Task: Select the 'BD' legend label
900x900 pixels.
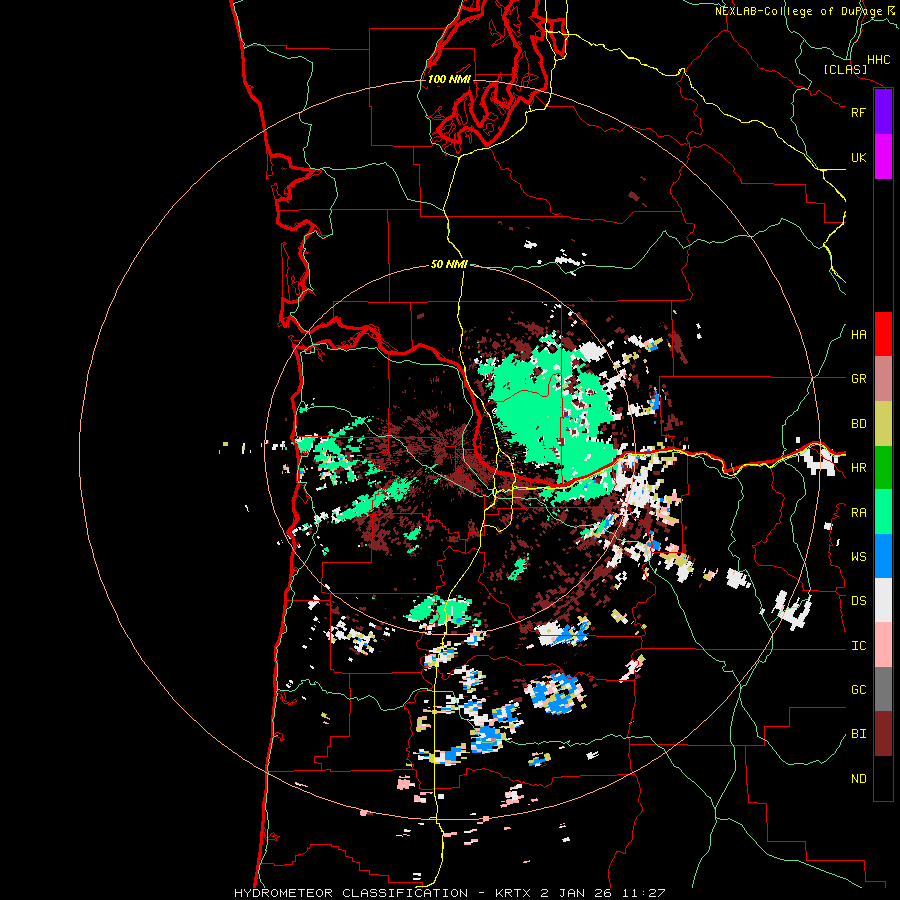Action: coord(858,424)
